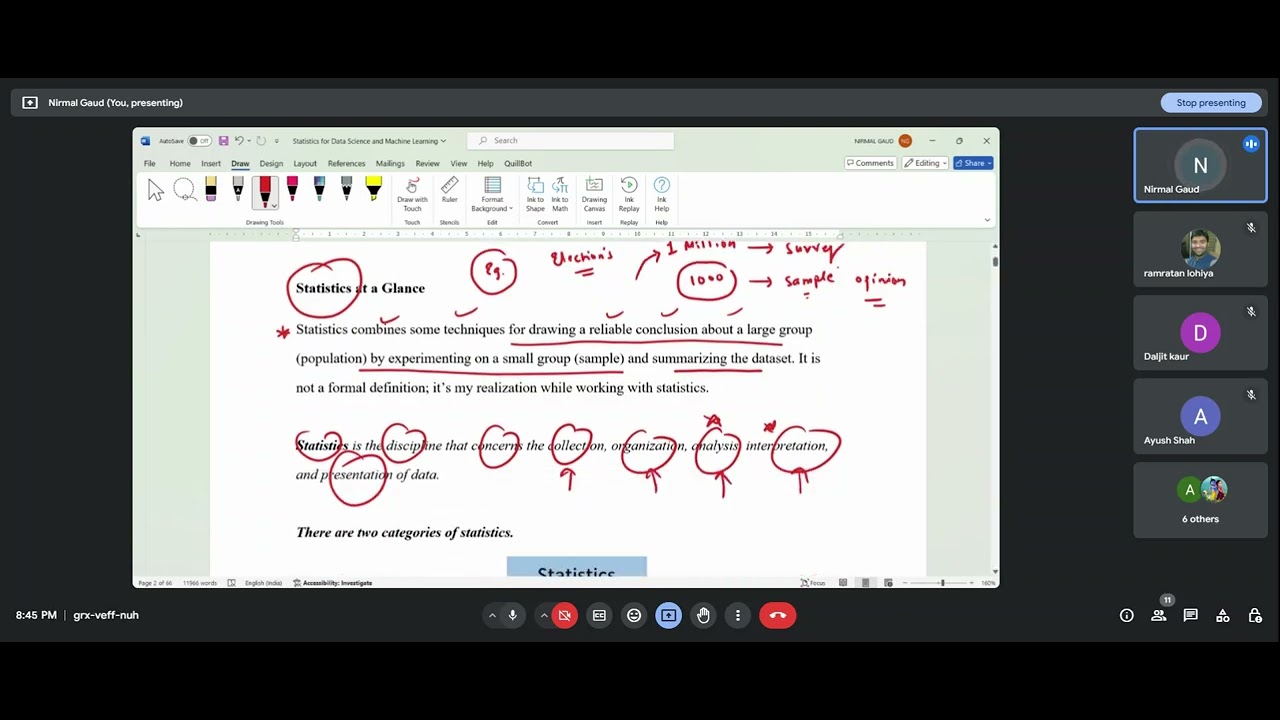The height and width of the screenshot is (720, 1280).
Task: Open the Mailings tab
Action: (x=390, y=163)
